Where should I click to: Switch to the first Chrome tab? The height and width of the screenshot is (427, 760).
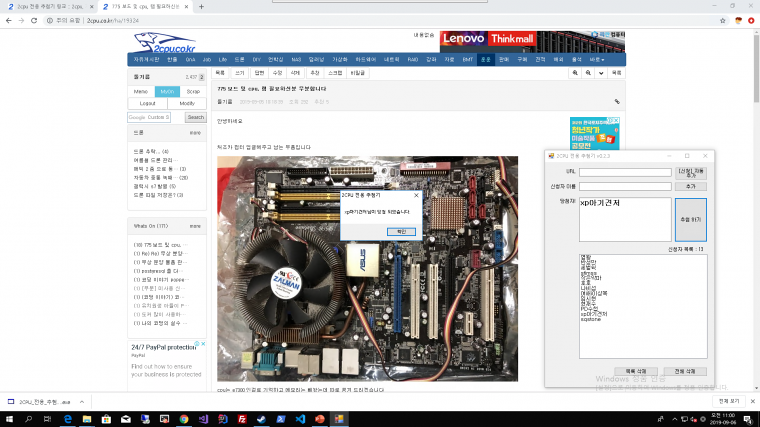tap(49, 7)
